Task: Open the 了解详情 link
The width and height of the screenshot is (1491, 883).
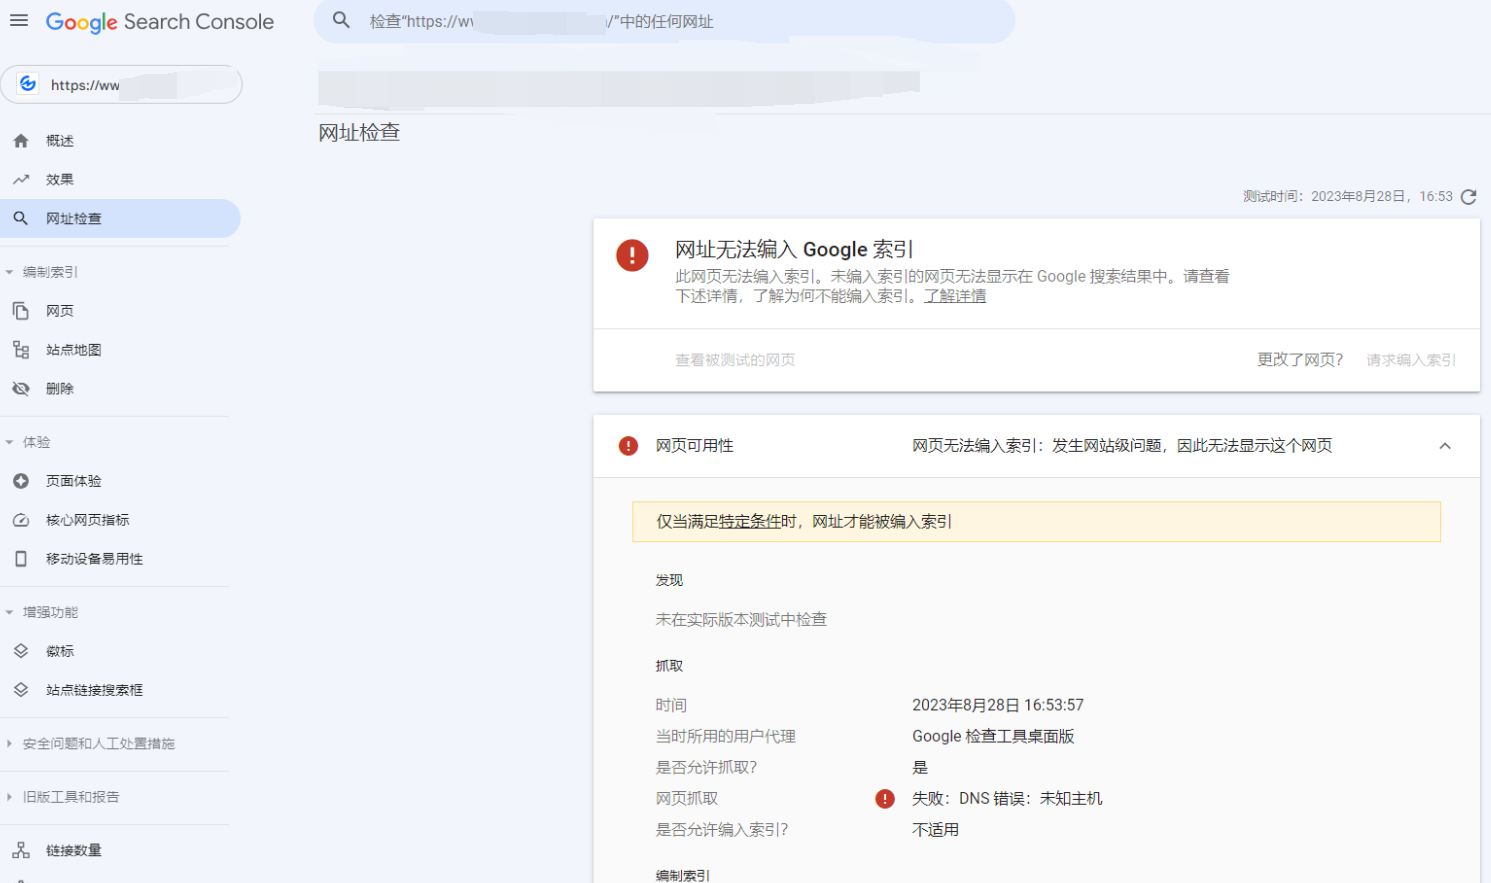Action: coord(954,295)
